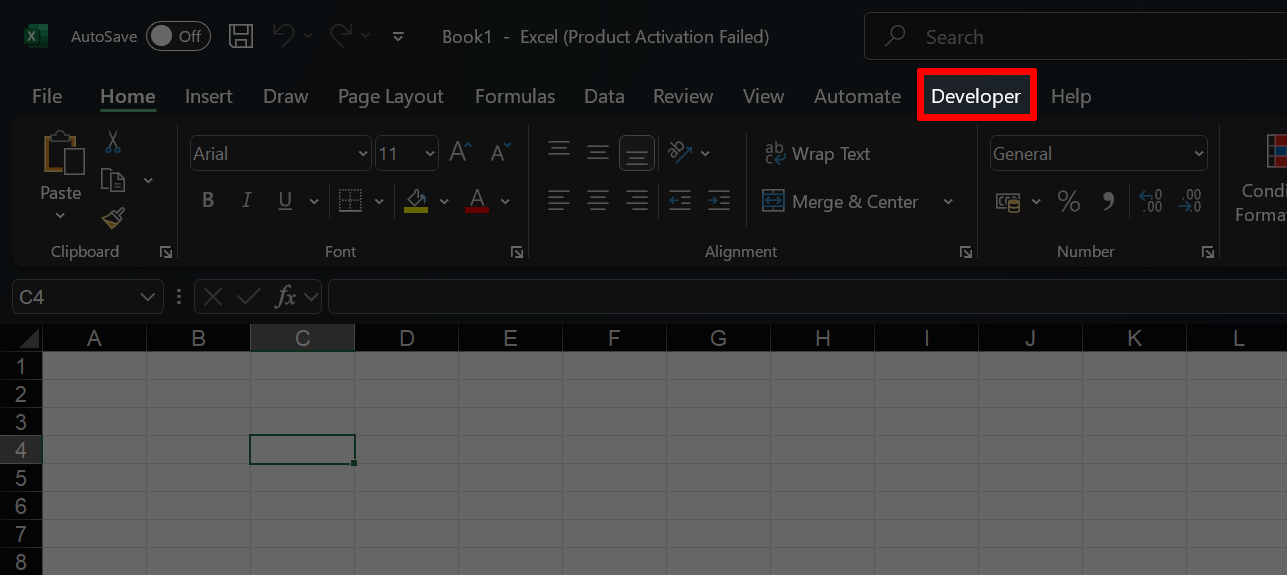Open the View tab
The height and width of the screenshot is (575, 1287).
tap(764, 96)
